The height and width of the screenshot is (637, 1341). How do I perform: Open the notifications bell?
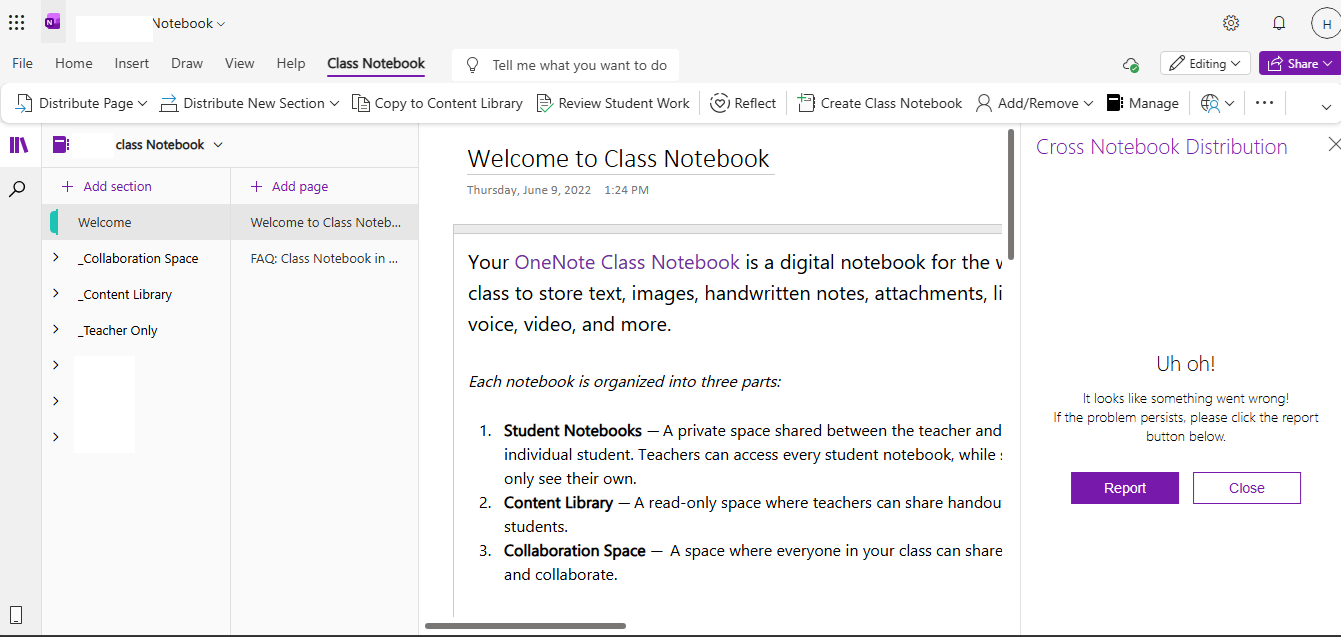tap(1279, 23)
